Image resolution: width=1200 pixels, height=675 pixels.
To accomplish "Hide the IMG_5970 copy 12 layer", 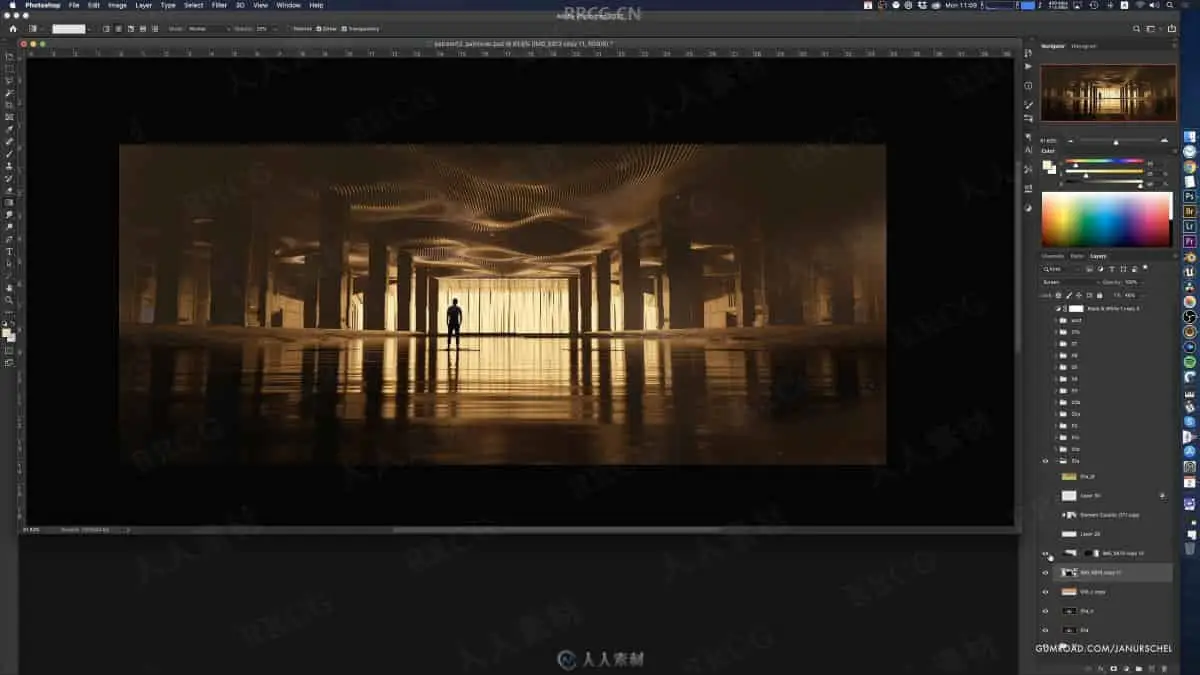I will (x=1045, y=553).
